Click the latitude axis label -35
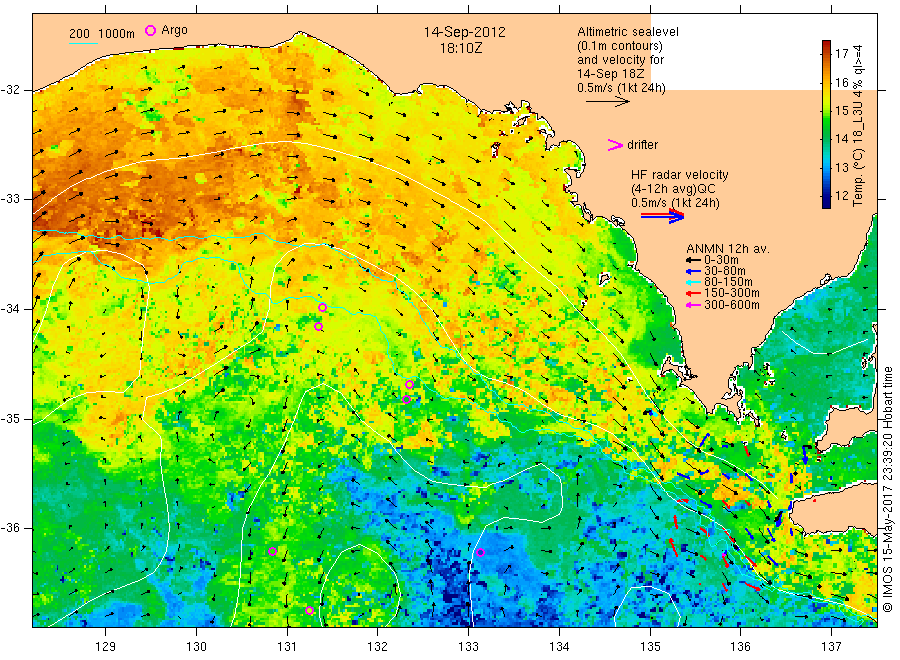The image size is (900, 660). 10,418
